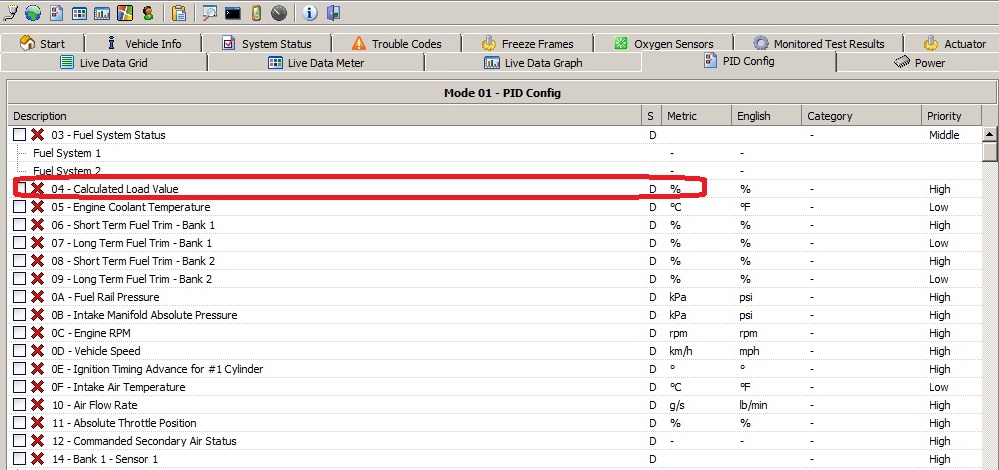Image resolution: width=999 pixels, height=470 pixels.
Task: Click the green user icon in toolbar
Action: pos(148,13)
